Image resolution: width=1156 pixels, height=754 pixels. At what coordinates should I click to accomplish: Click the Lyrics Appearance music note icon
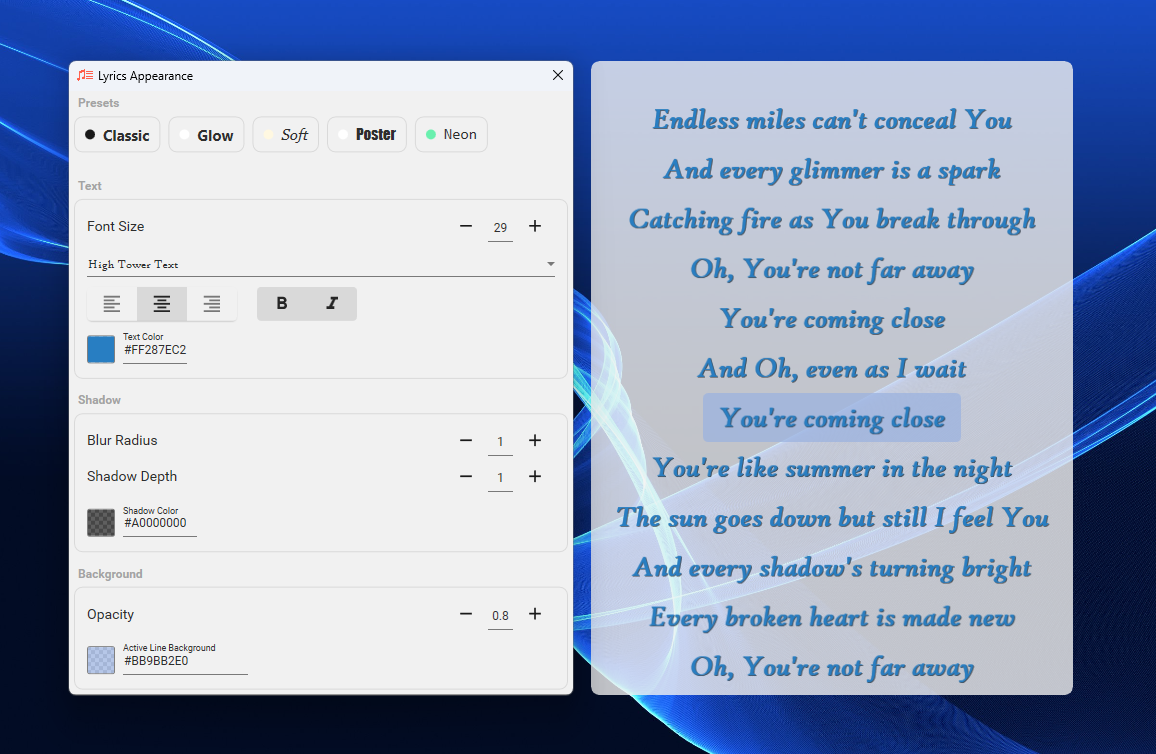click(x=85, y=75)
